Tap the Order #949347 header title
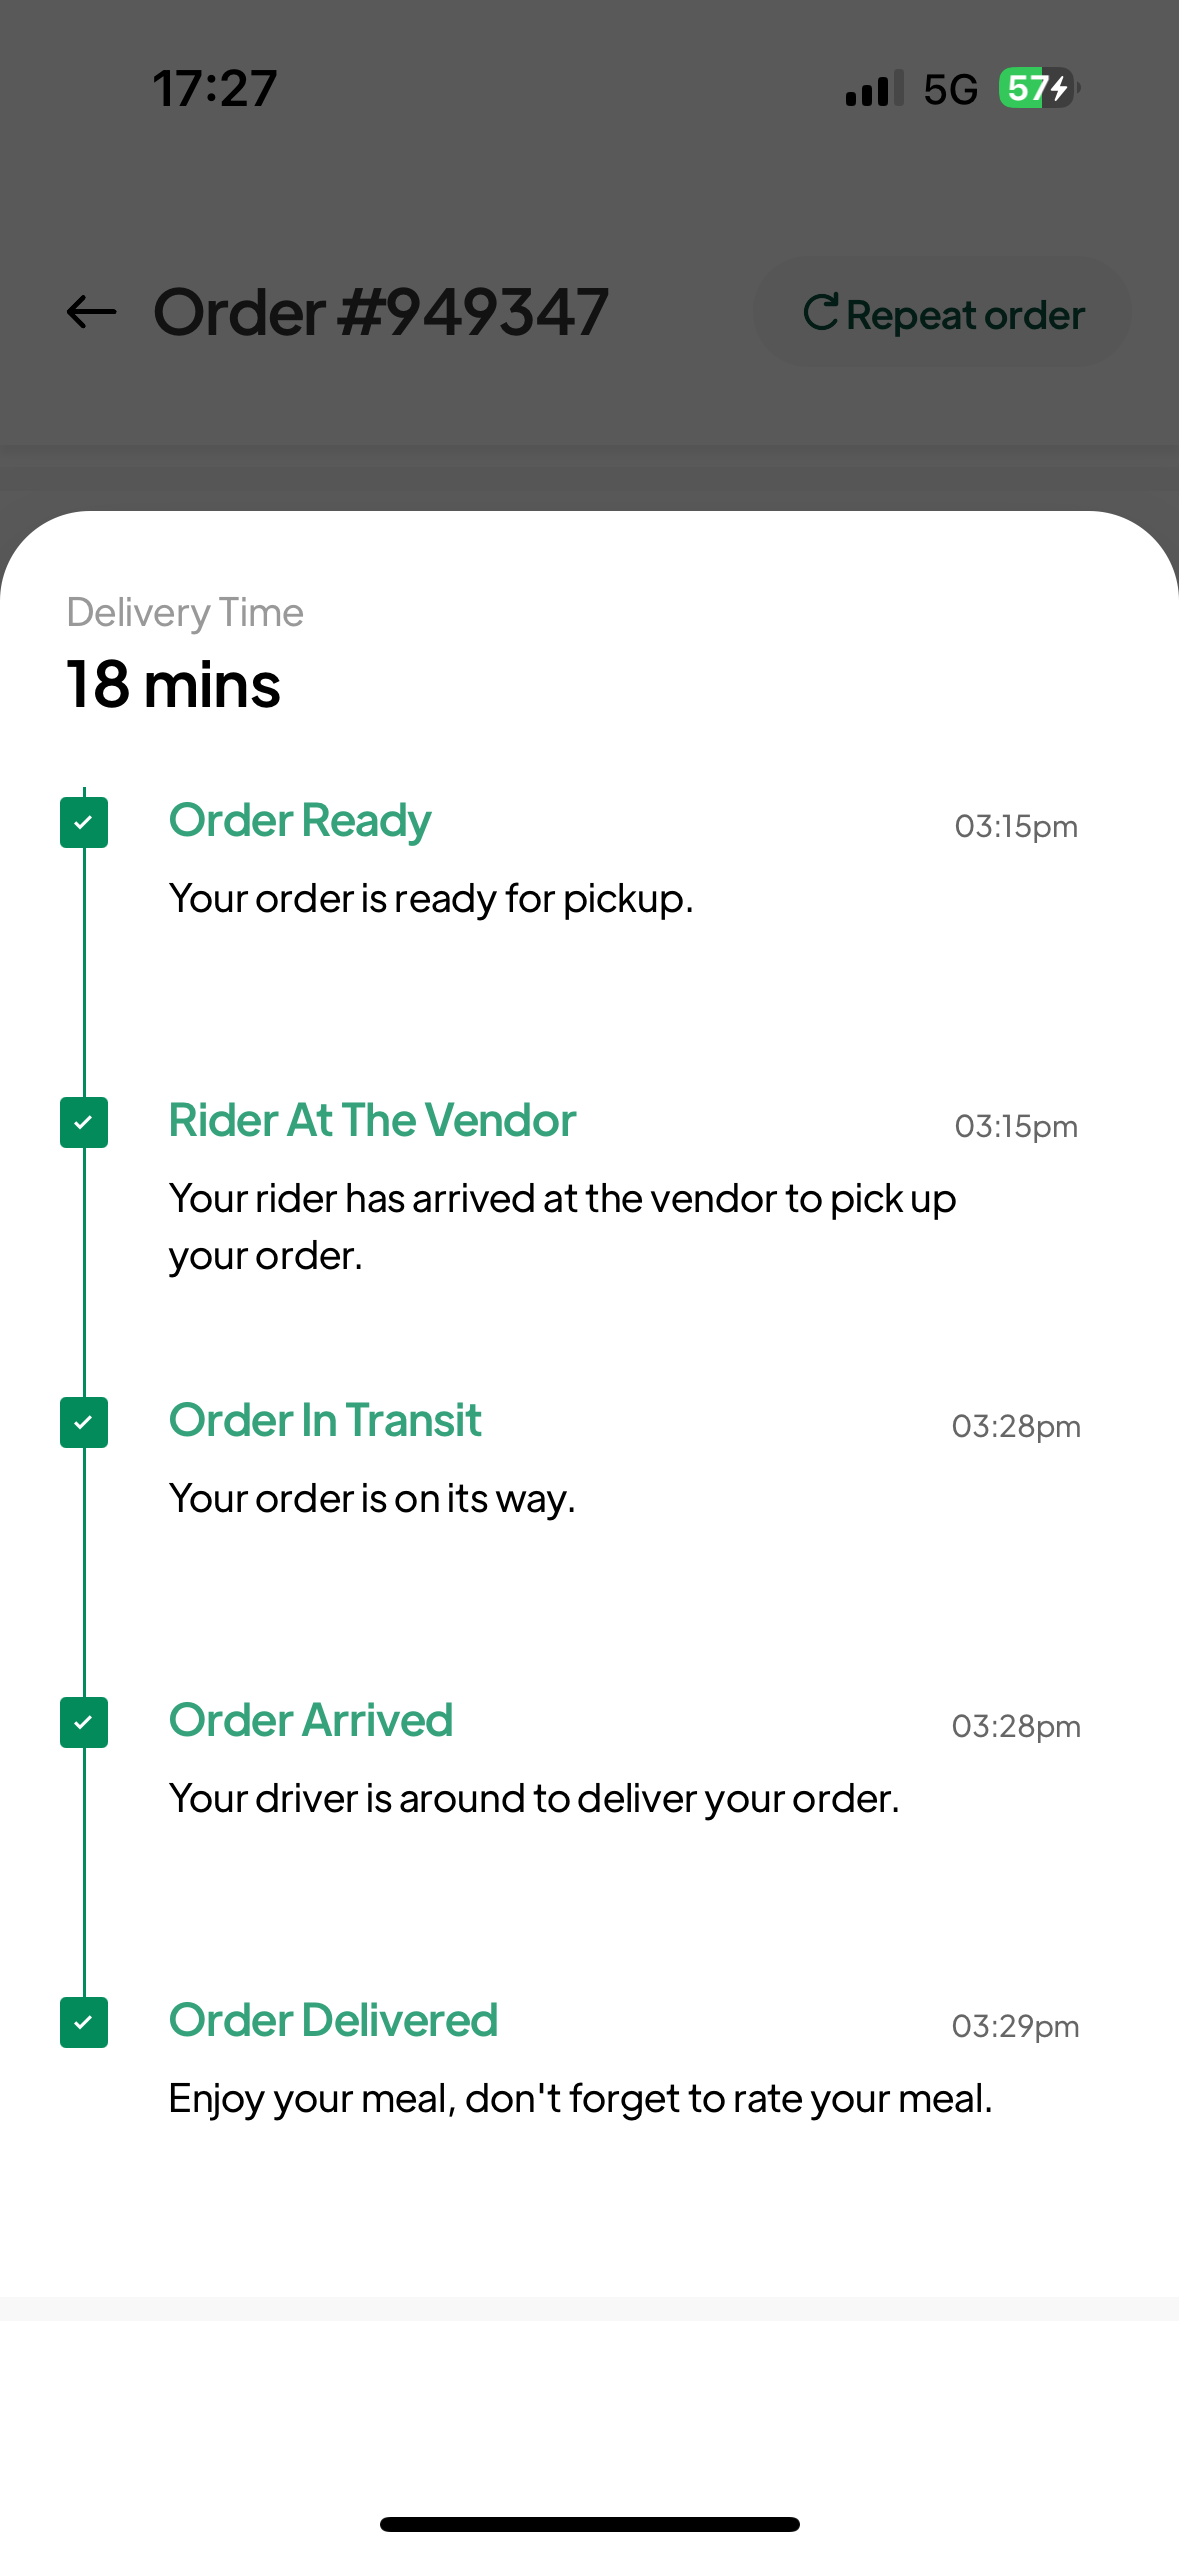The height and width of the screenshot is (2556, 1179). point(381,312)
